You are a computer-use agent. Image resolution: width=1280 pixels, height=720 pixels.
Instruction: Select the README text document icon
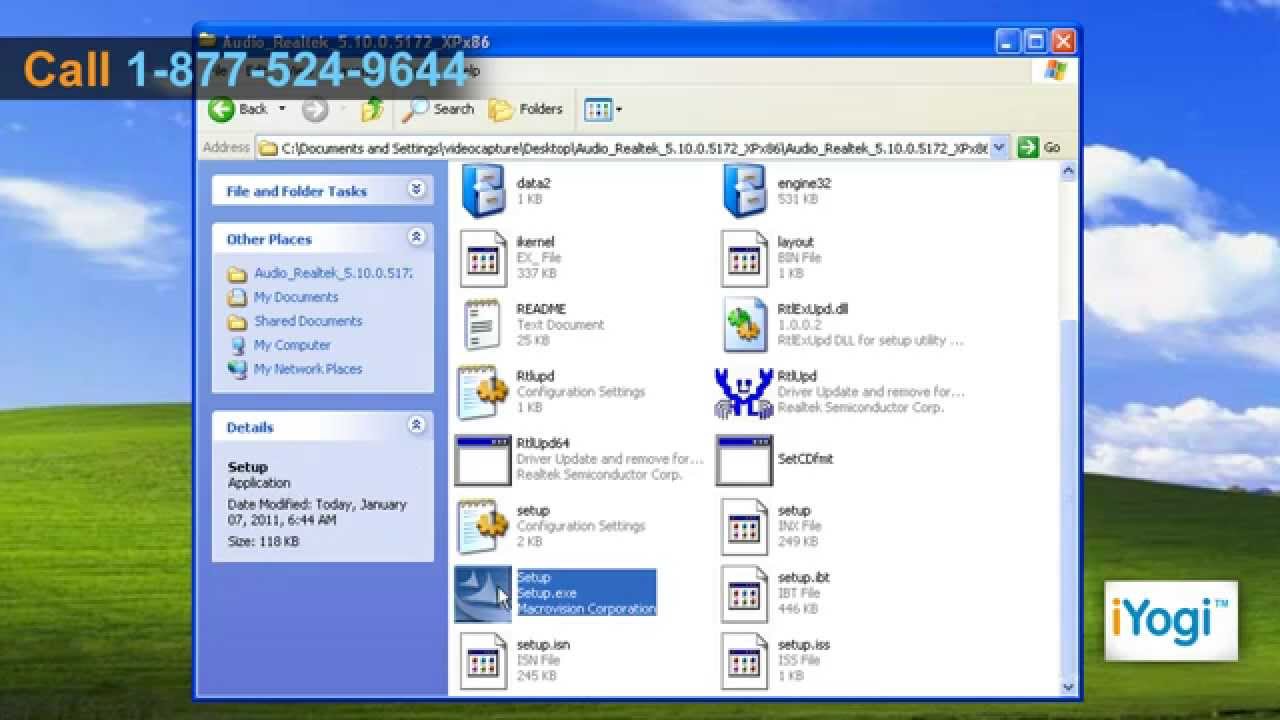tap(483, 325)
